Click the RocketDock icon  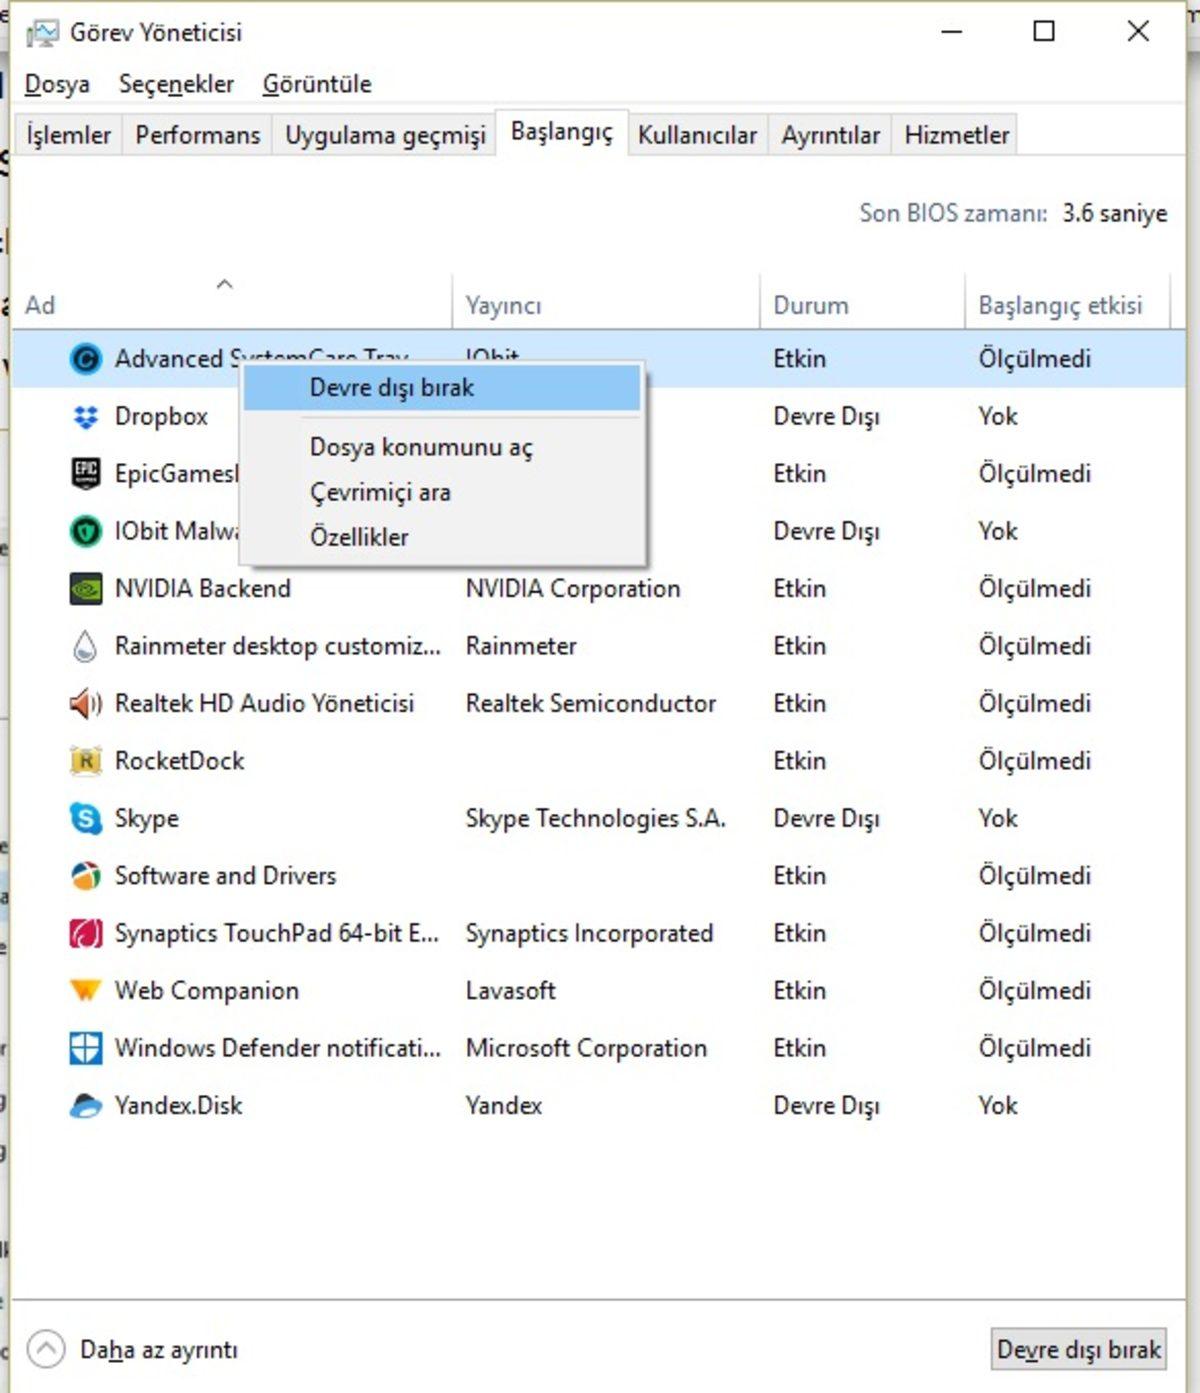pyautogui.click(x=85, y=760)
